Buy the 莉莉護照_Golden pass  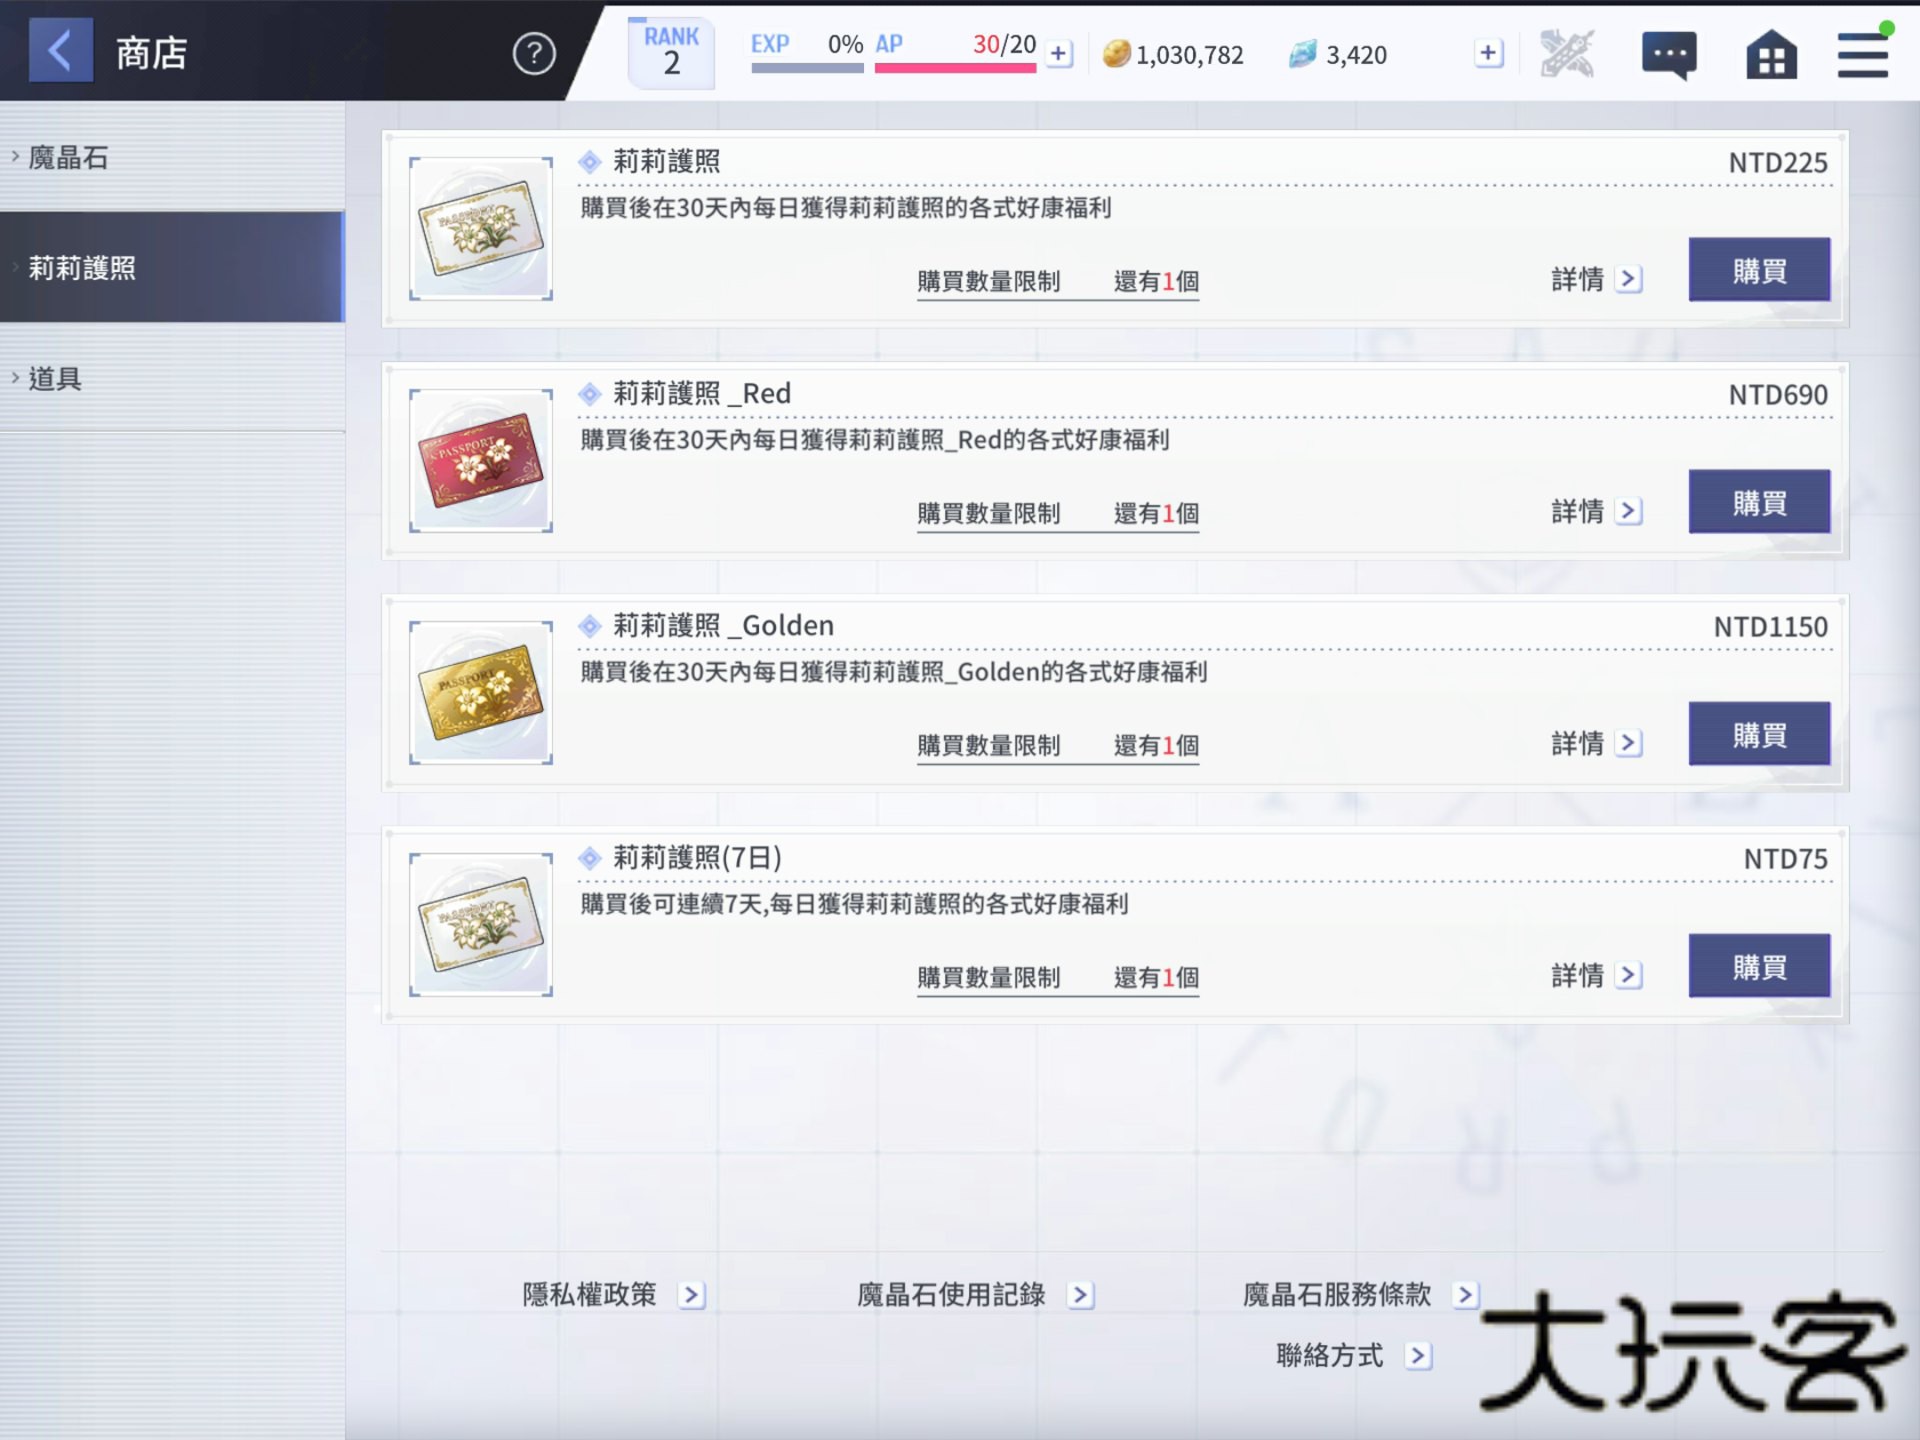[x=1759, y=734]
